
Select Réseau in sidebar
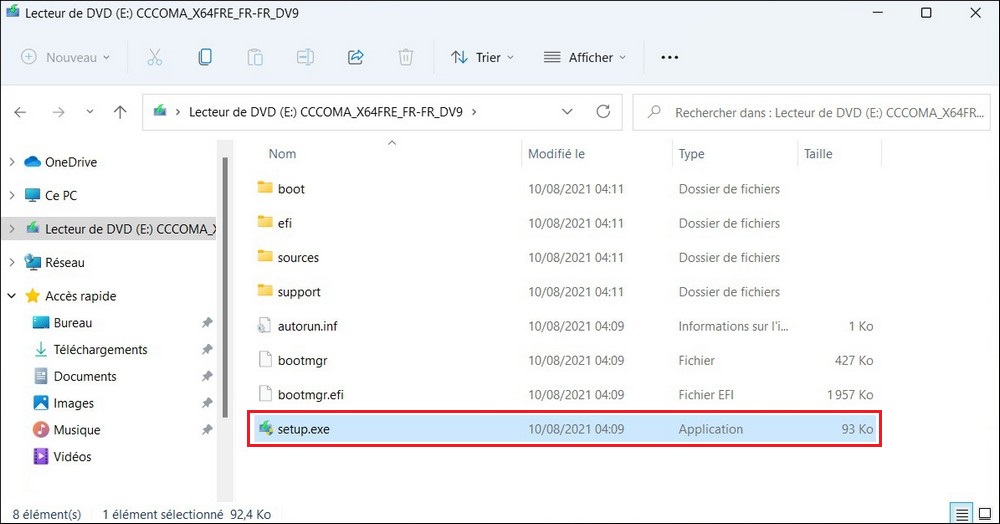click(64, 262)
